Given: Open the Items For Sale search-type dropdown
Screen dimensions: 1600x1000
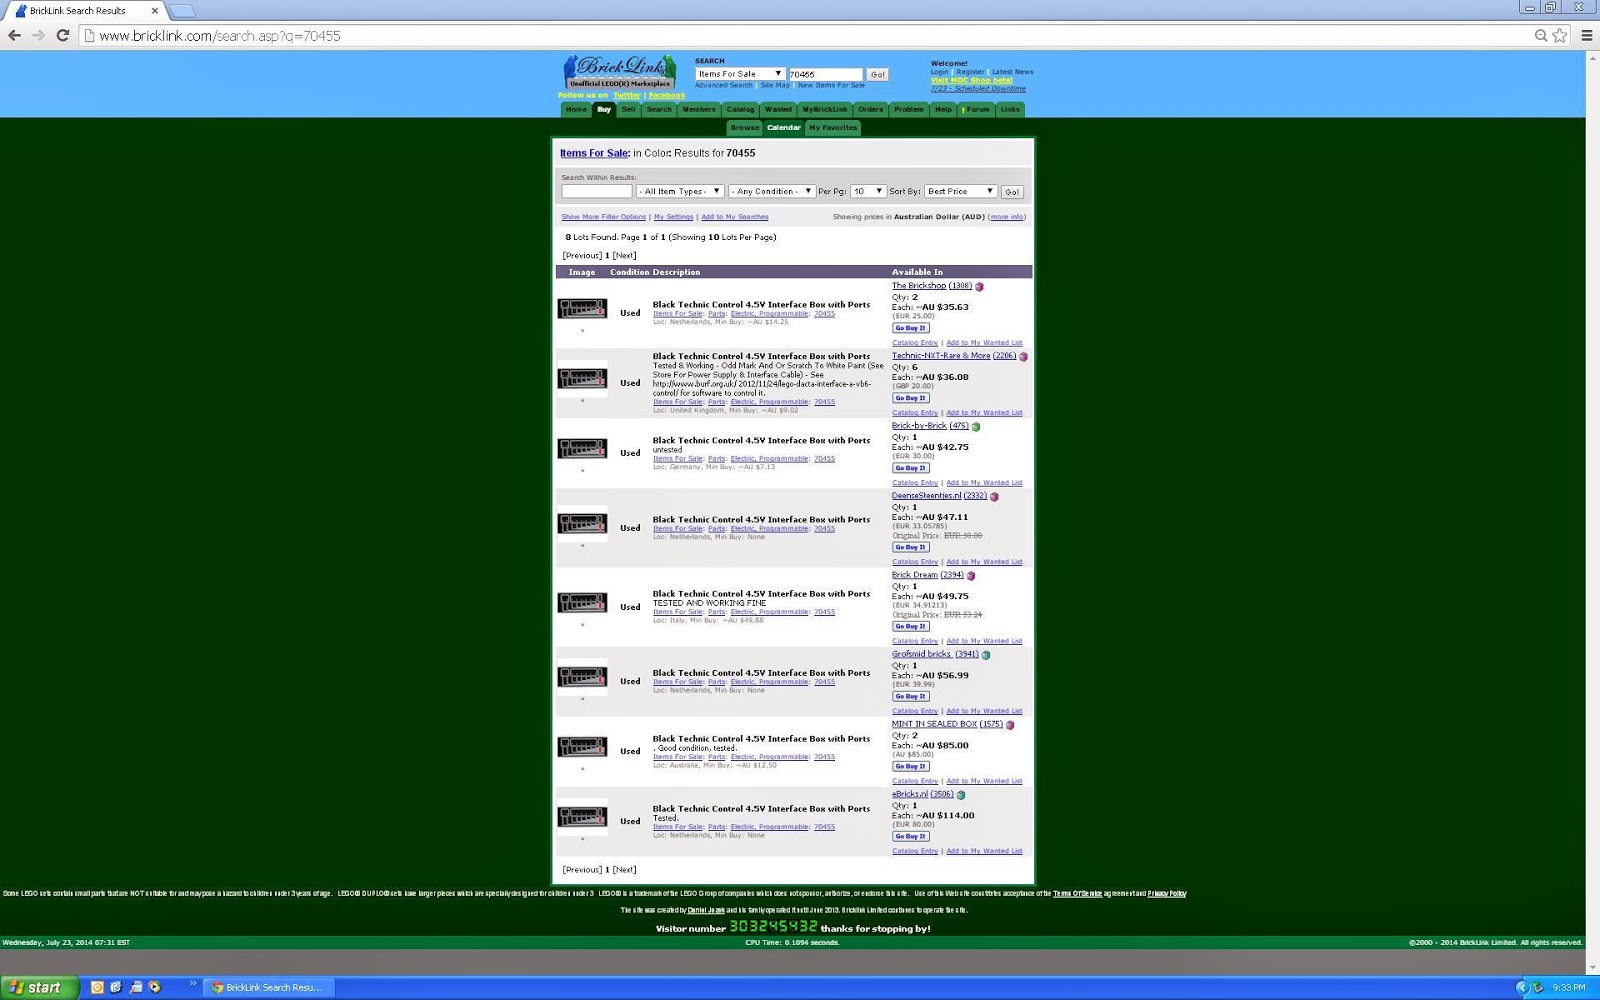Looking at the screenshot, I should pos(740,74).
